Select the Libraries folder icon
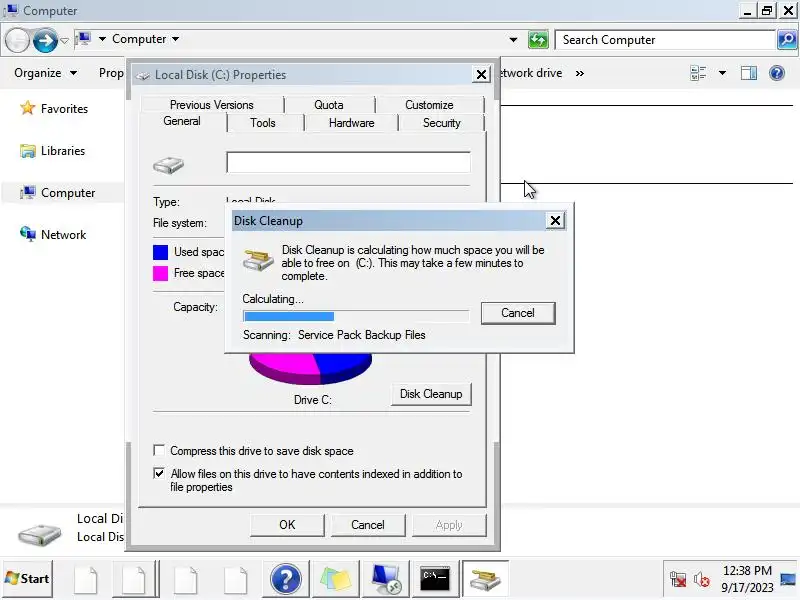This screenshot has width=800, height=600. click(28, 151)
